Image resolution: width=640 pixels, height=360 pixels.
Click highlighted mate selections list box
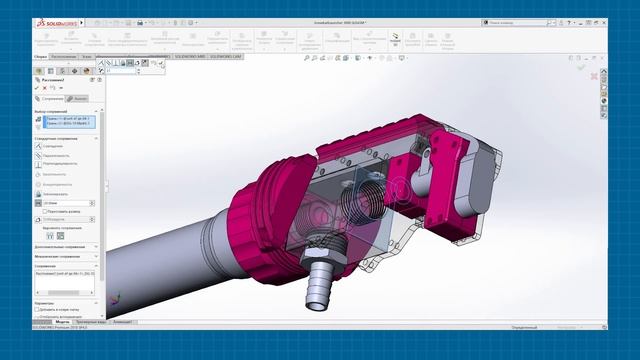[x=69, y=122]
